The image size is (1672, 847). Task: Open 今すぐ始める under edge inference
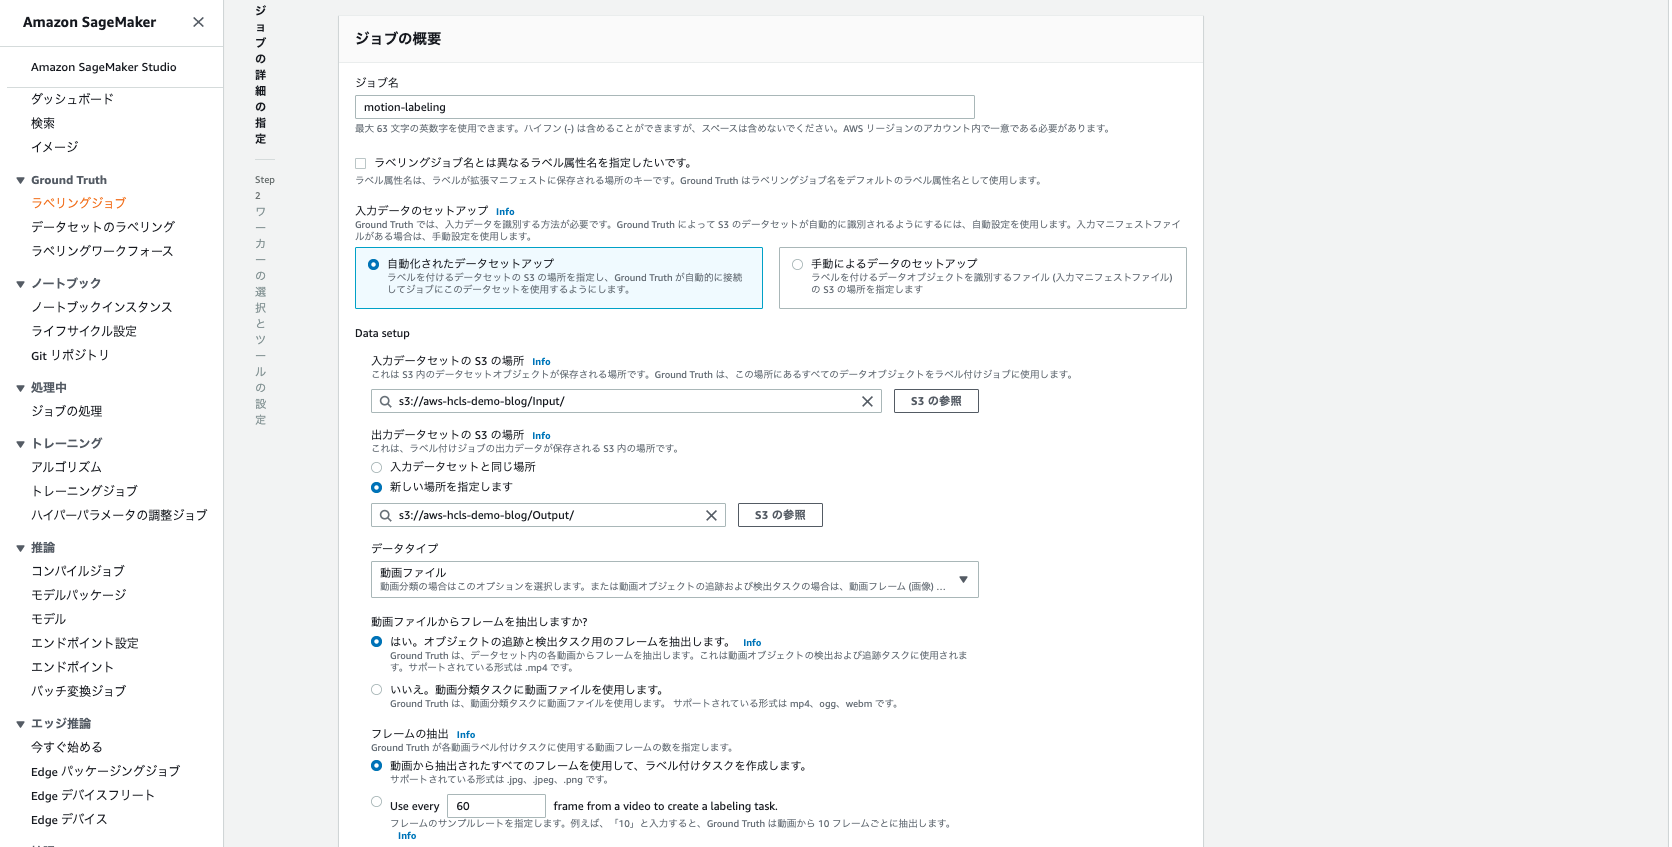(x=66, y=747)
